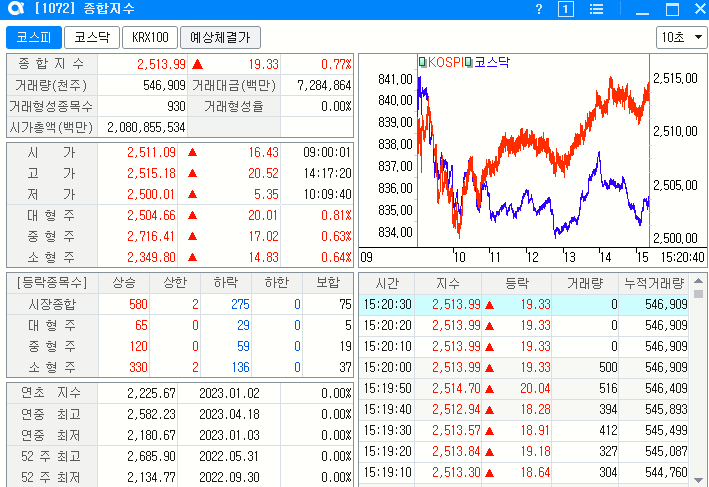
Task: Click the 지수 column header
Action: click(x=448, y=284)
